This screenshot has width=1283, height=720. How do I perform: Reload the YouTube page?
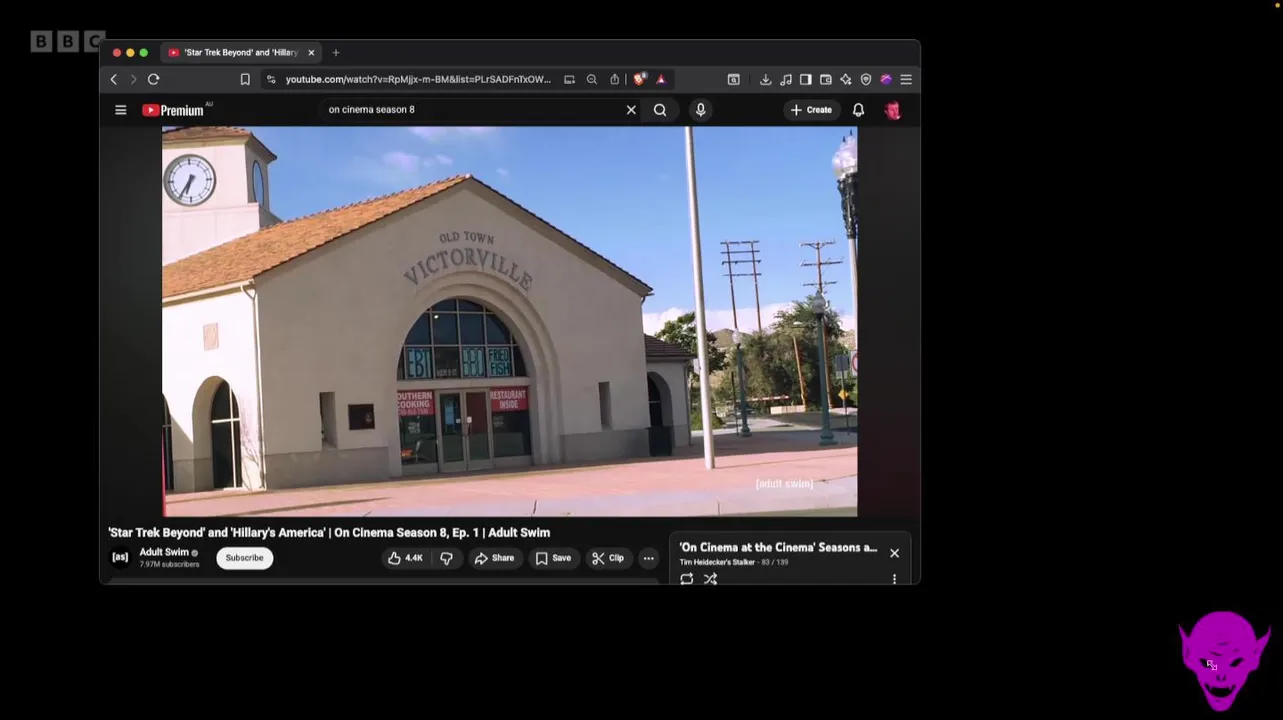pos(153,79)
